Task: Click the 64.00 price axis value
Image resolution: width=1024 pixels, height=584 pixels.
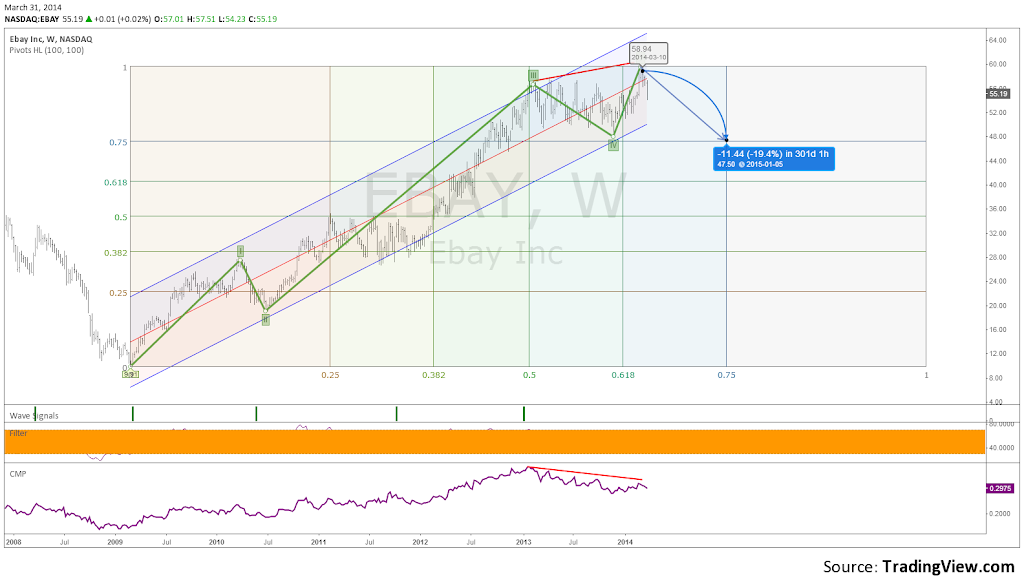Action: (997, 41)
